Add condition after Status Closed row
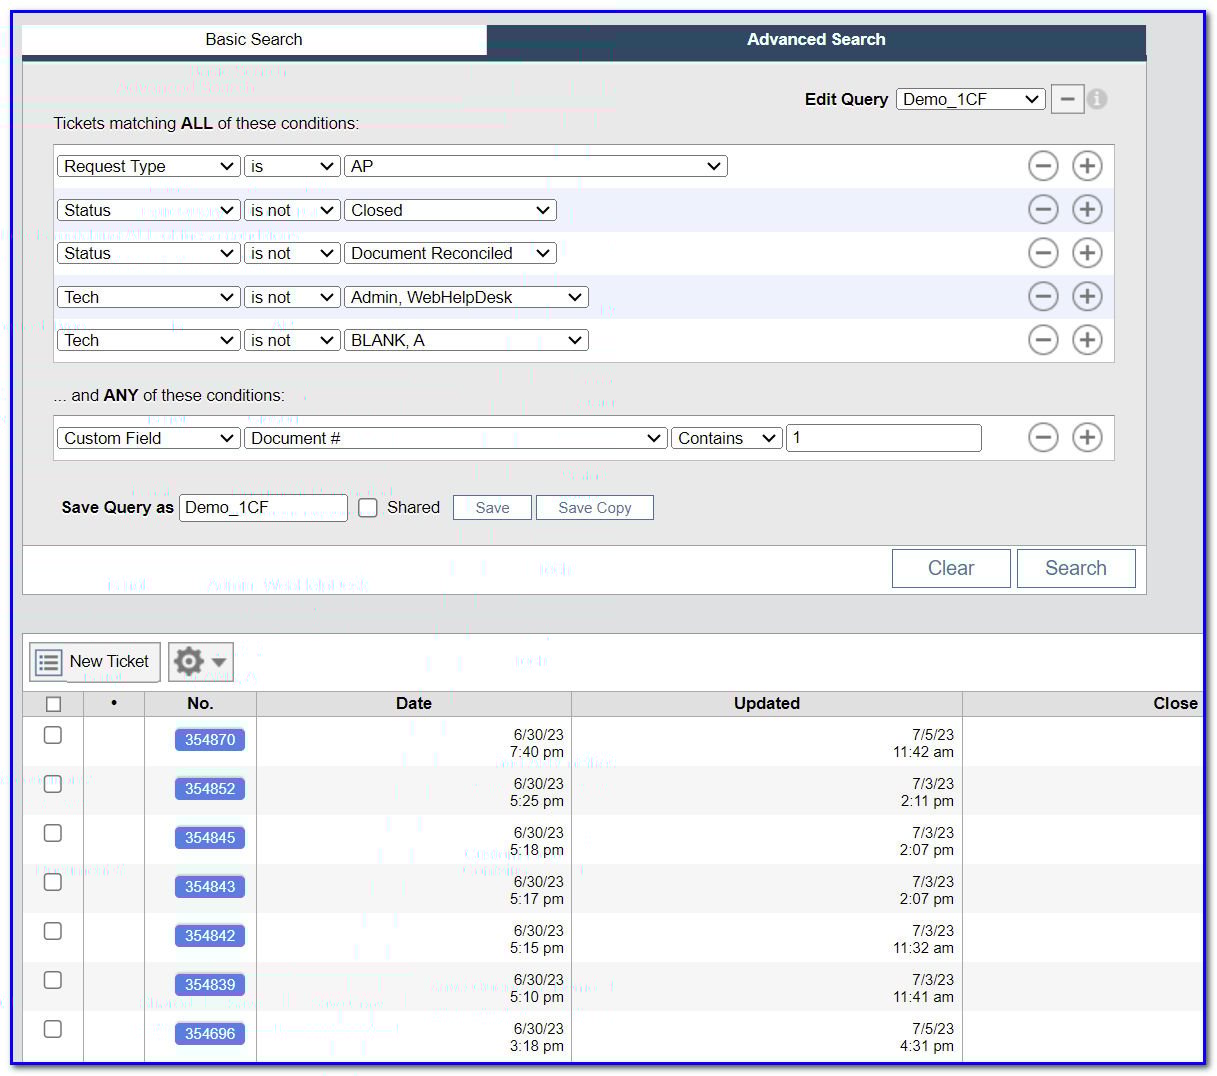Image resolution: width=1217 pixels, height=1076 pixels. point(1087,210)
